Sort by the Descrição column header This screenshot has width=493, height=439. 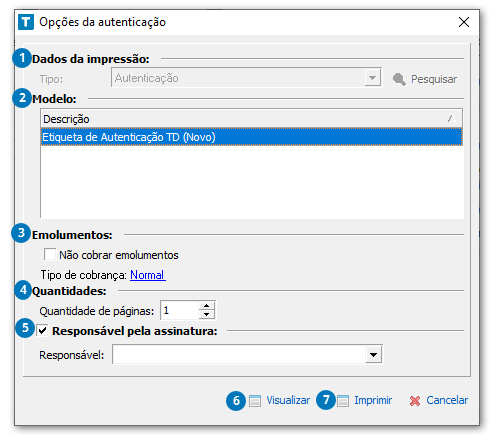coord(251,119)
